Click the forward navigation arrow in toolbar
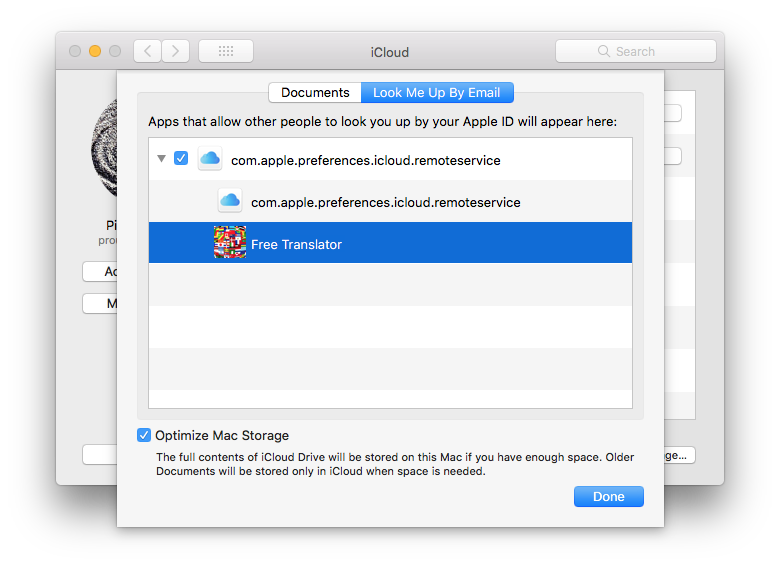The width and height of the screenshot is (780, 565). (x=175, y=51)
